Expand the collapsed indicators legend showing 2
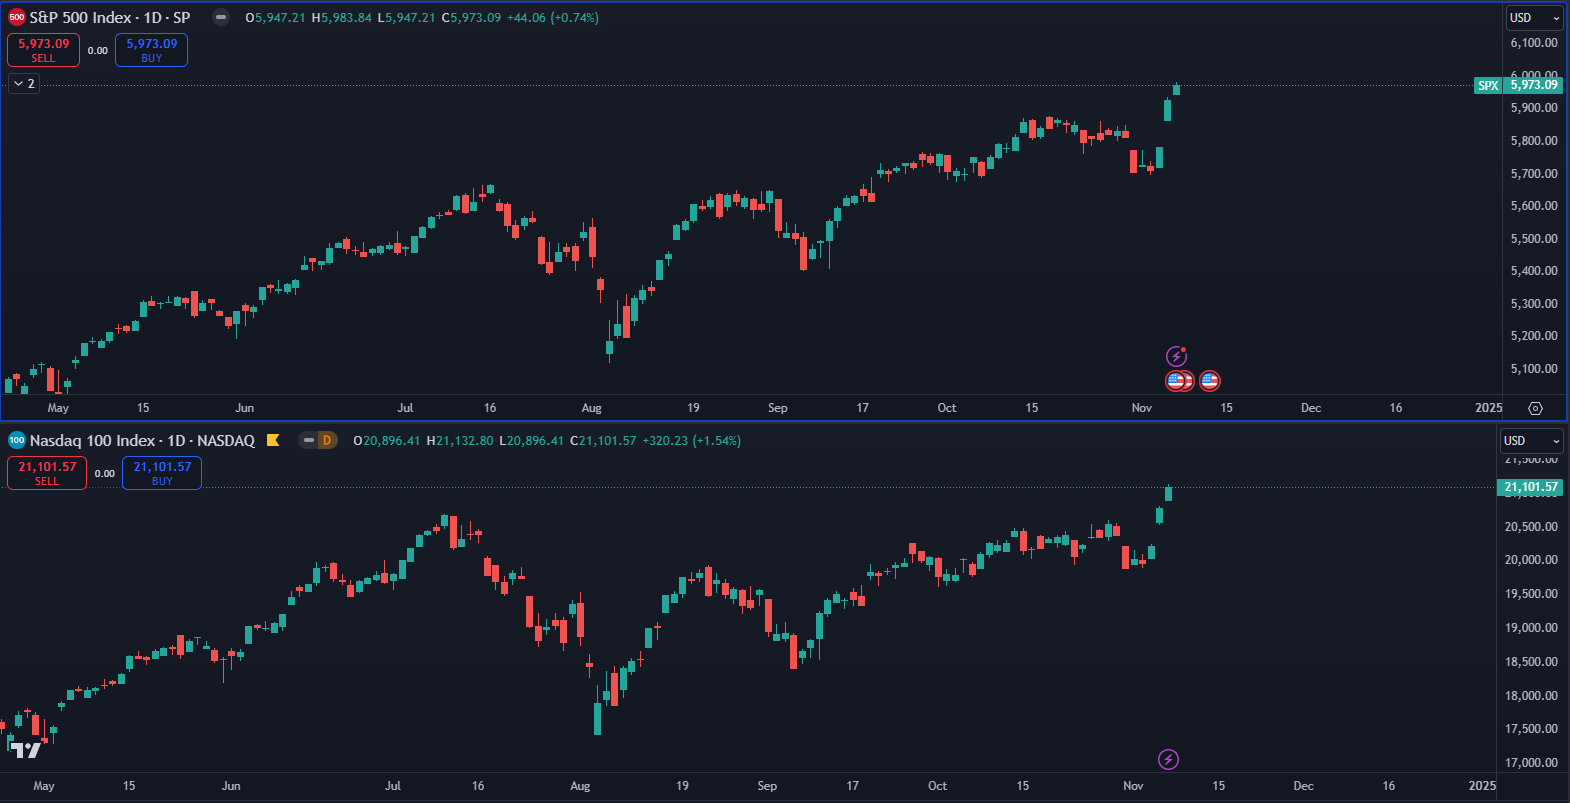Screen dimensions: 1570x803 point(24,84)
